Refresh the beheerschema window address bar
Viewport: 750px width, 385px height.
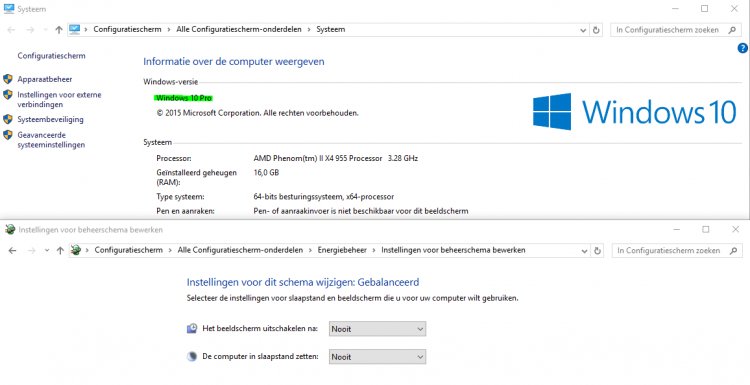point(597,251)
